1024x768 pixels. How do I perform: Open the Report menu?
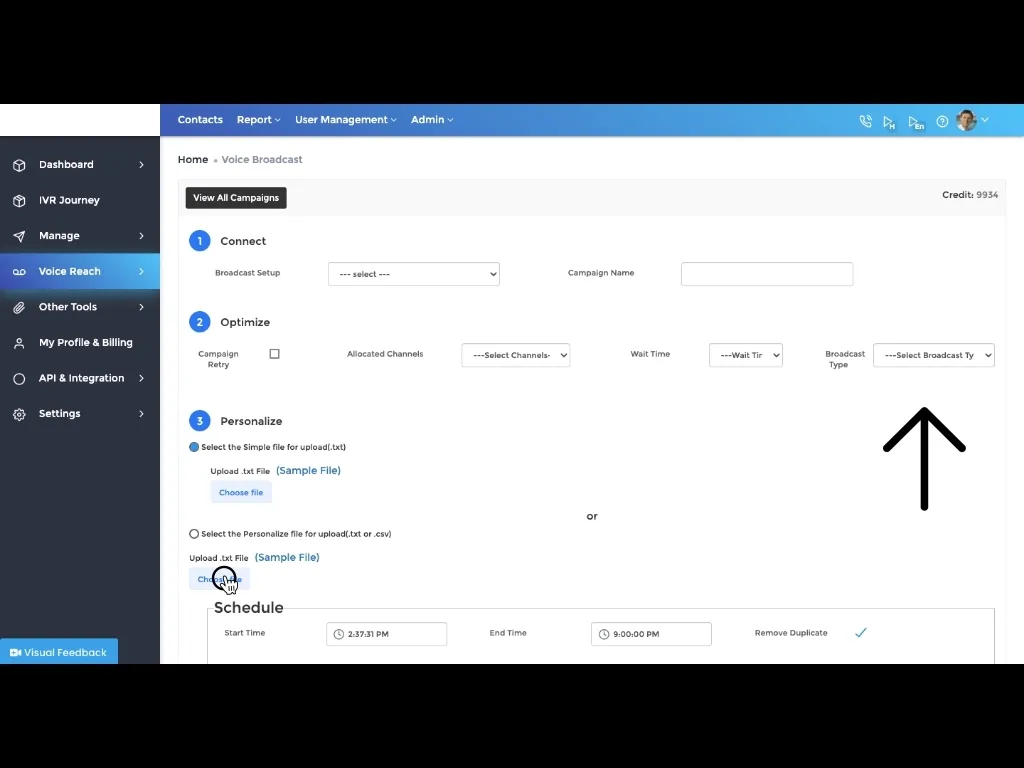[259, 120]
